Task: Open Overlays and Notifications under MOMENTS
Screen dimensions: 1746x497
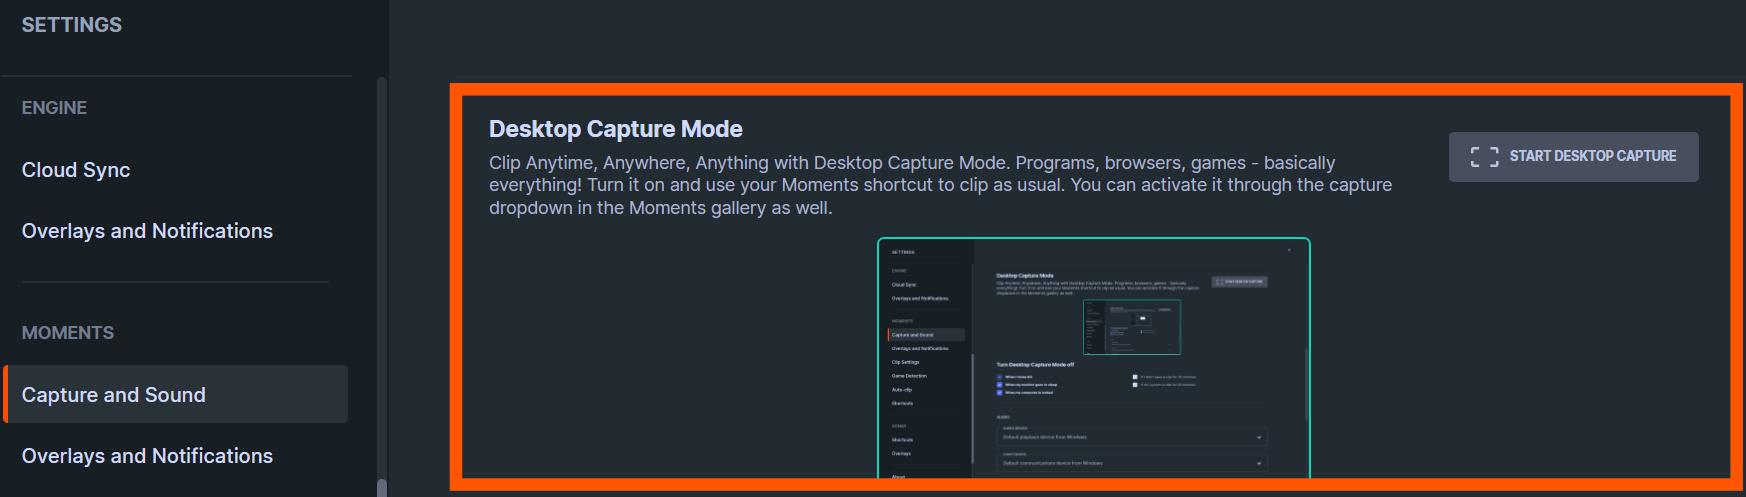Action: point(147,456)
